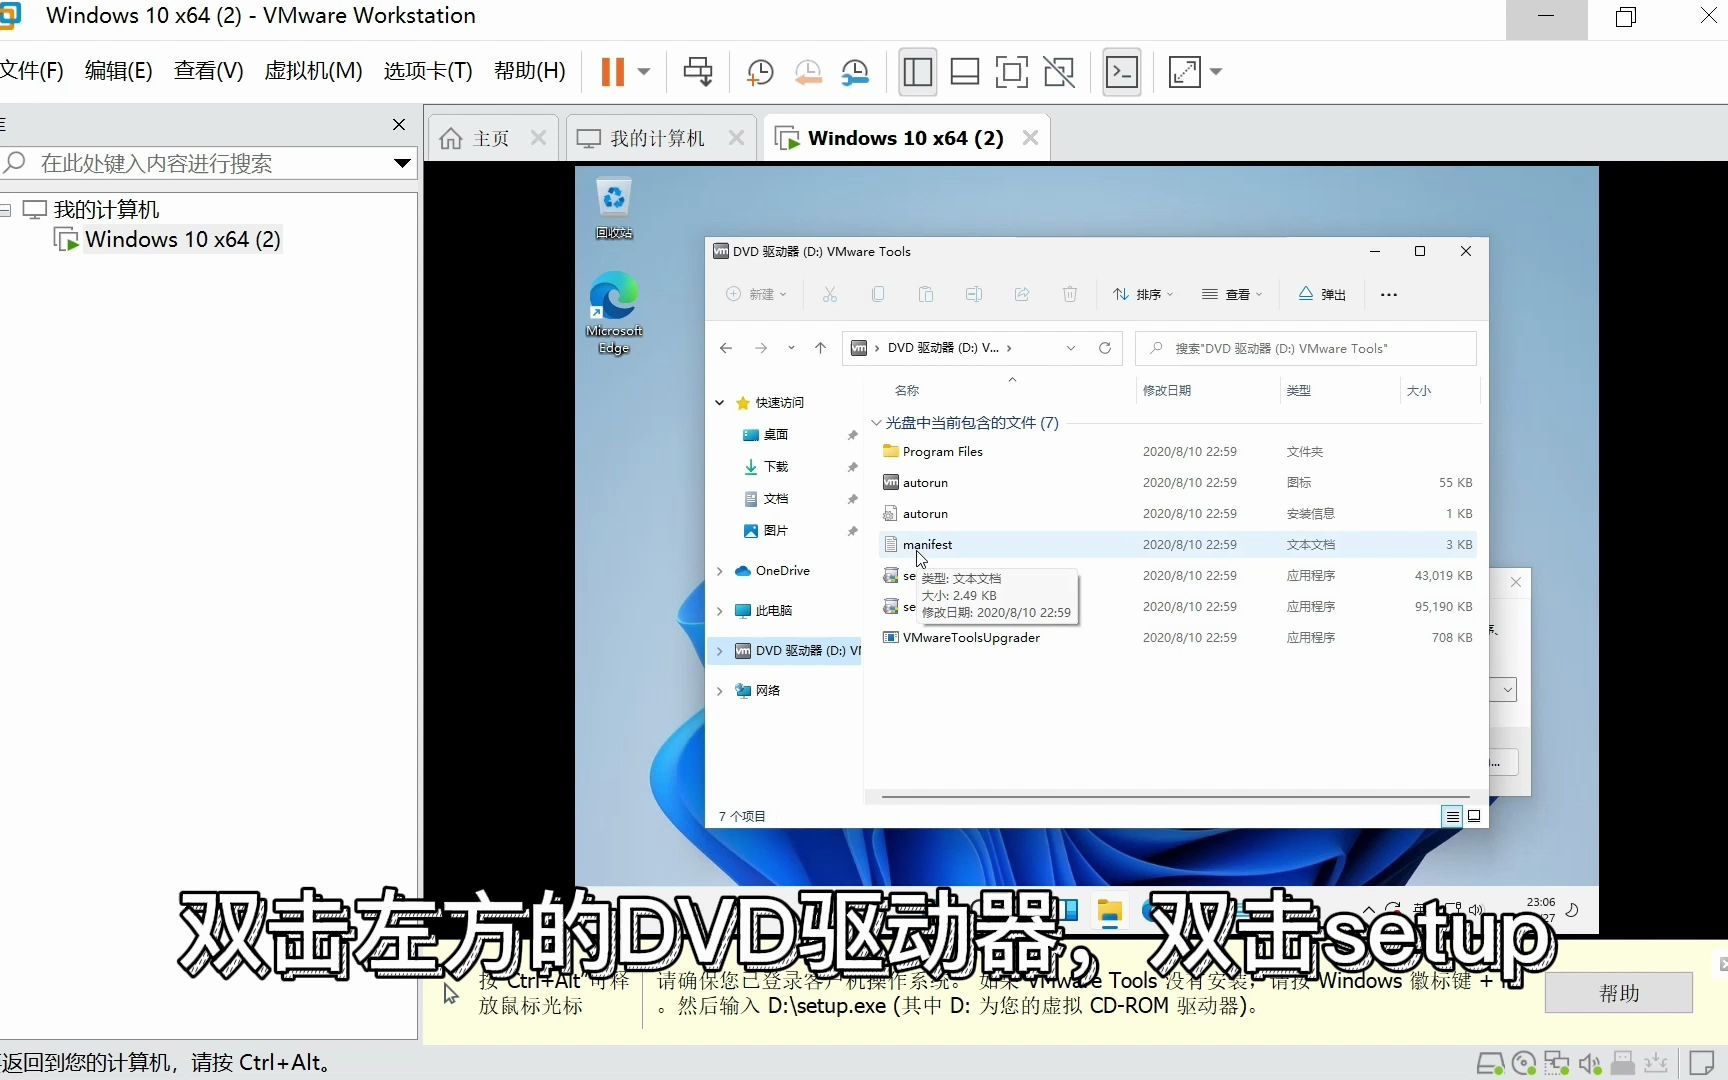Expand the 此电脑 tree node
1728x1080 pixels.
pos(719,611)
